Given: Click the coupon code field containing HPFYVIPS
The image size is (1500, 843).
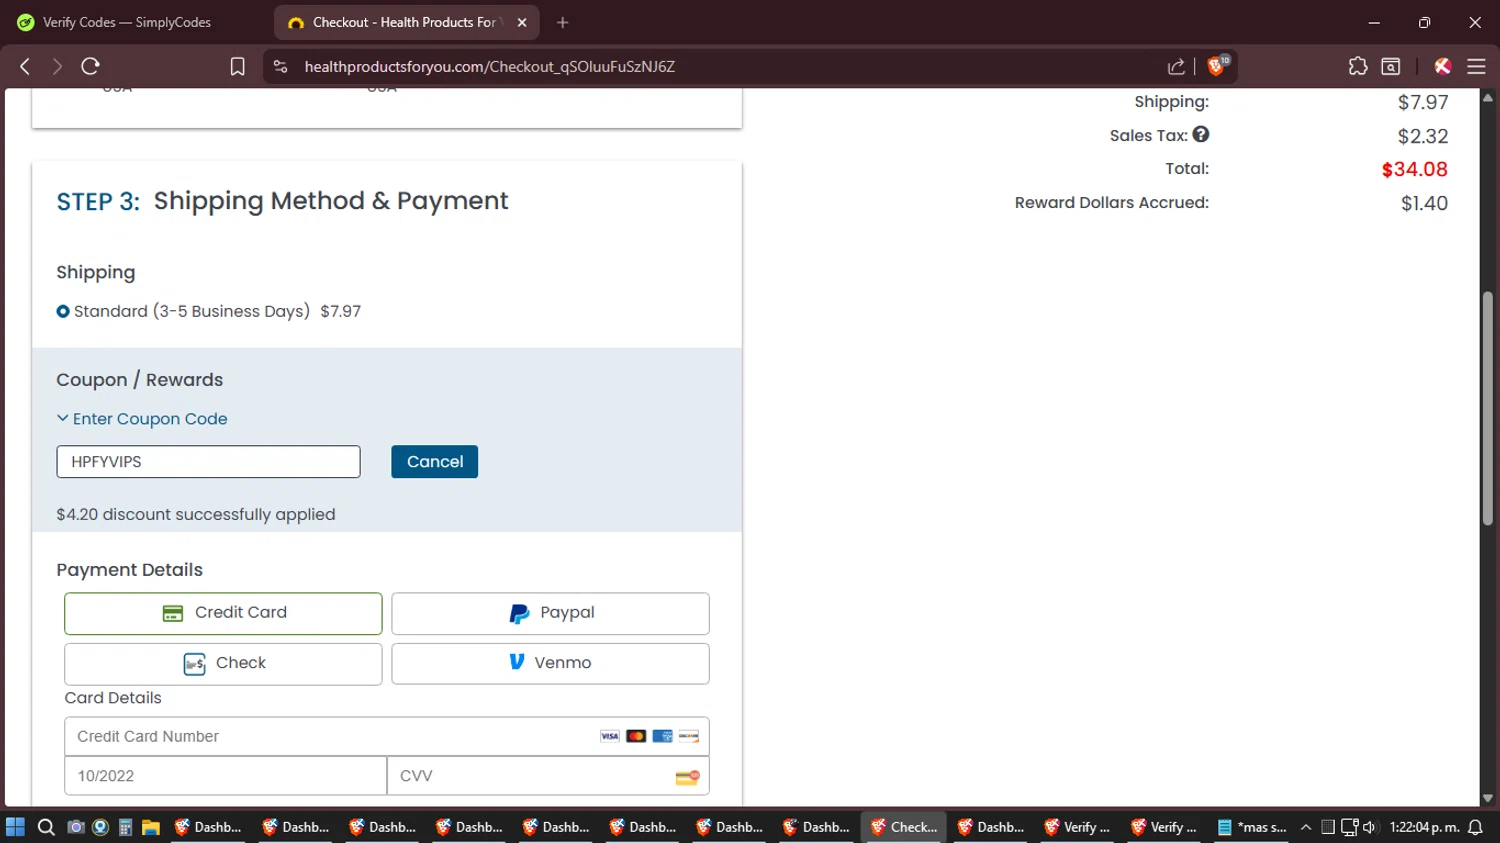Looking at the screenshot, I should pos(208,462).
